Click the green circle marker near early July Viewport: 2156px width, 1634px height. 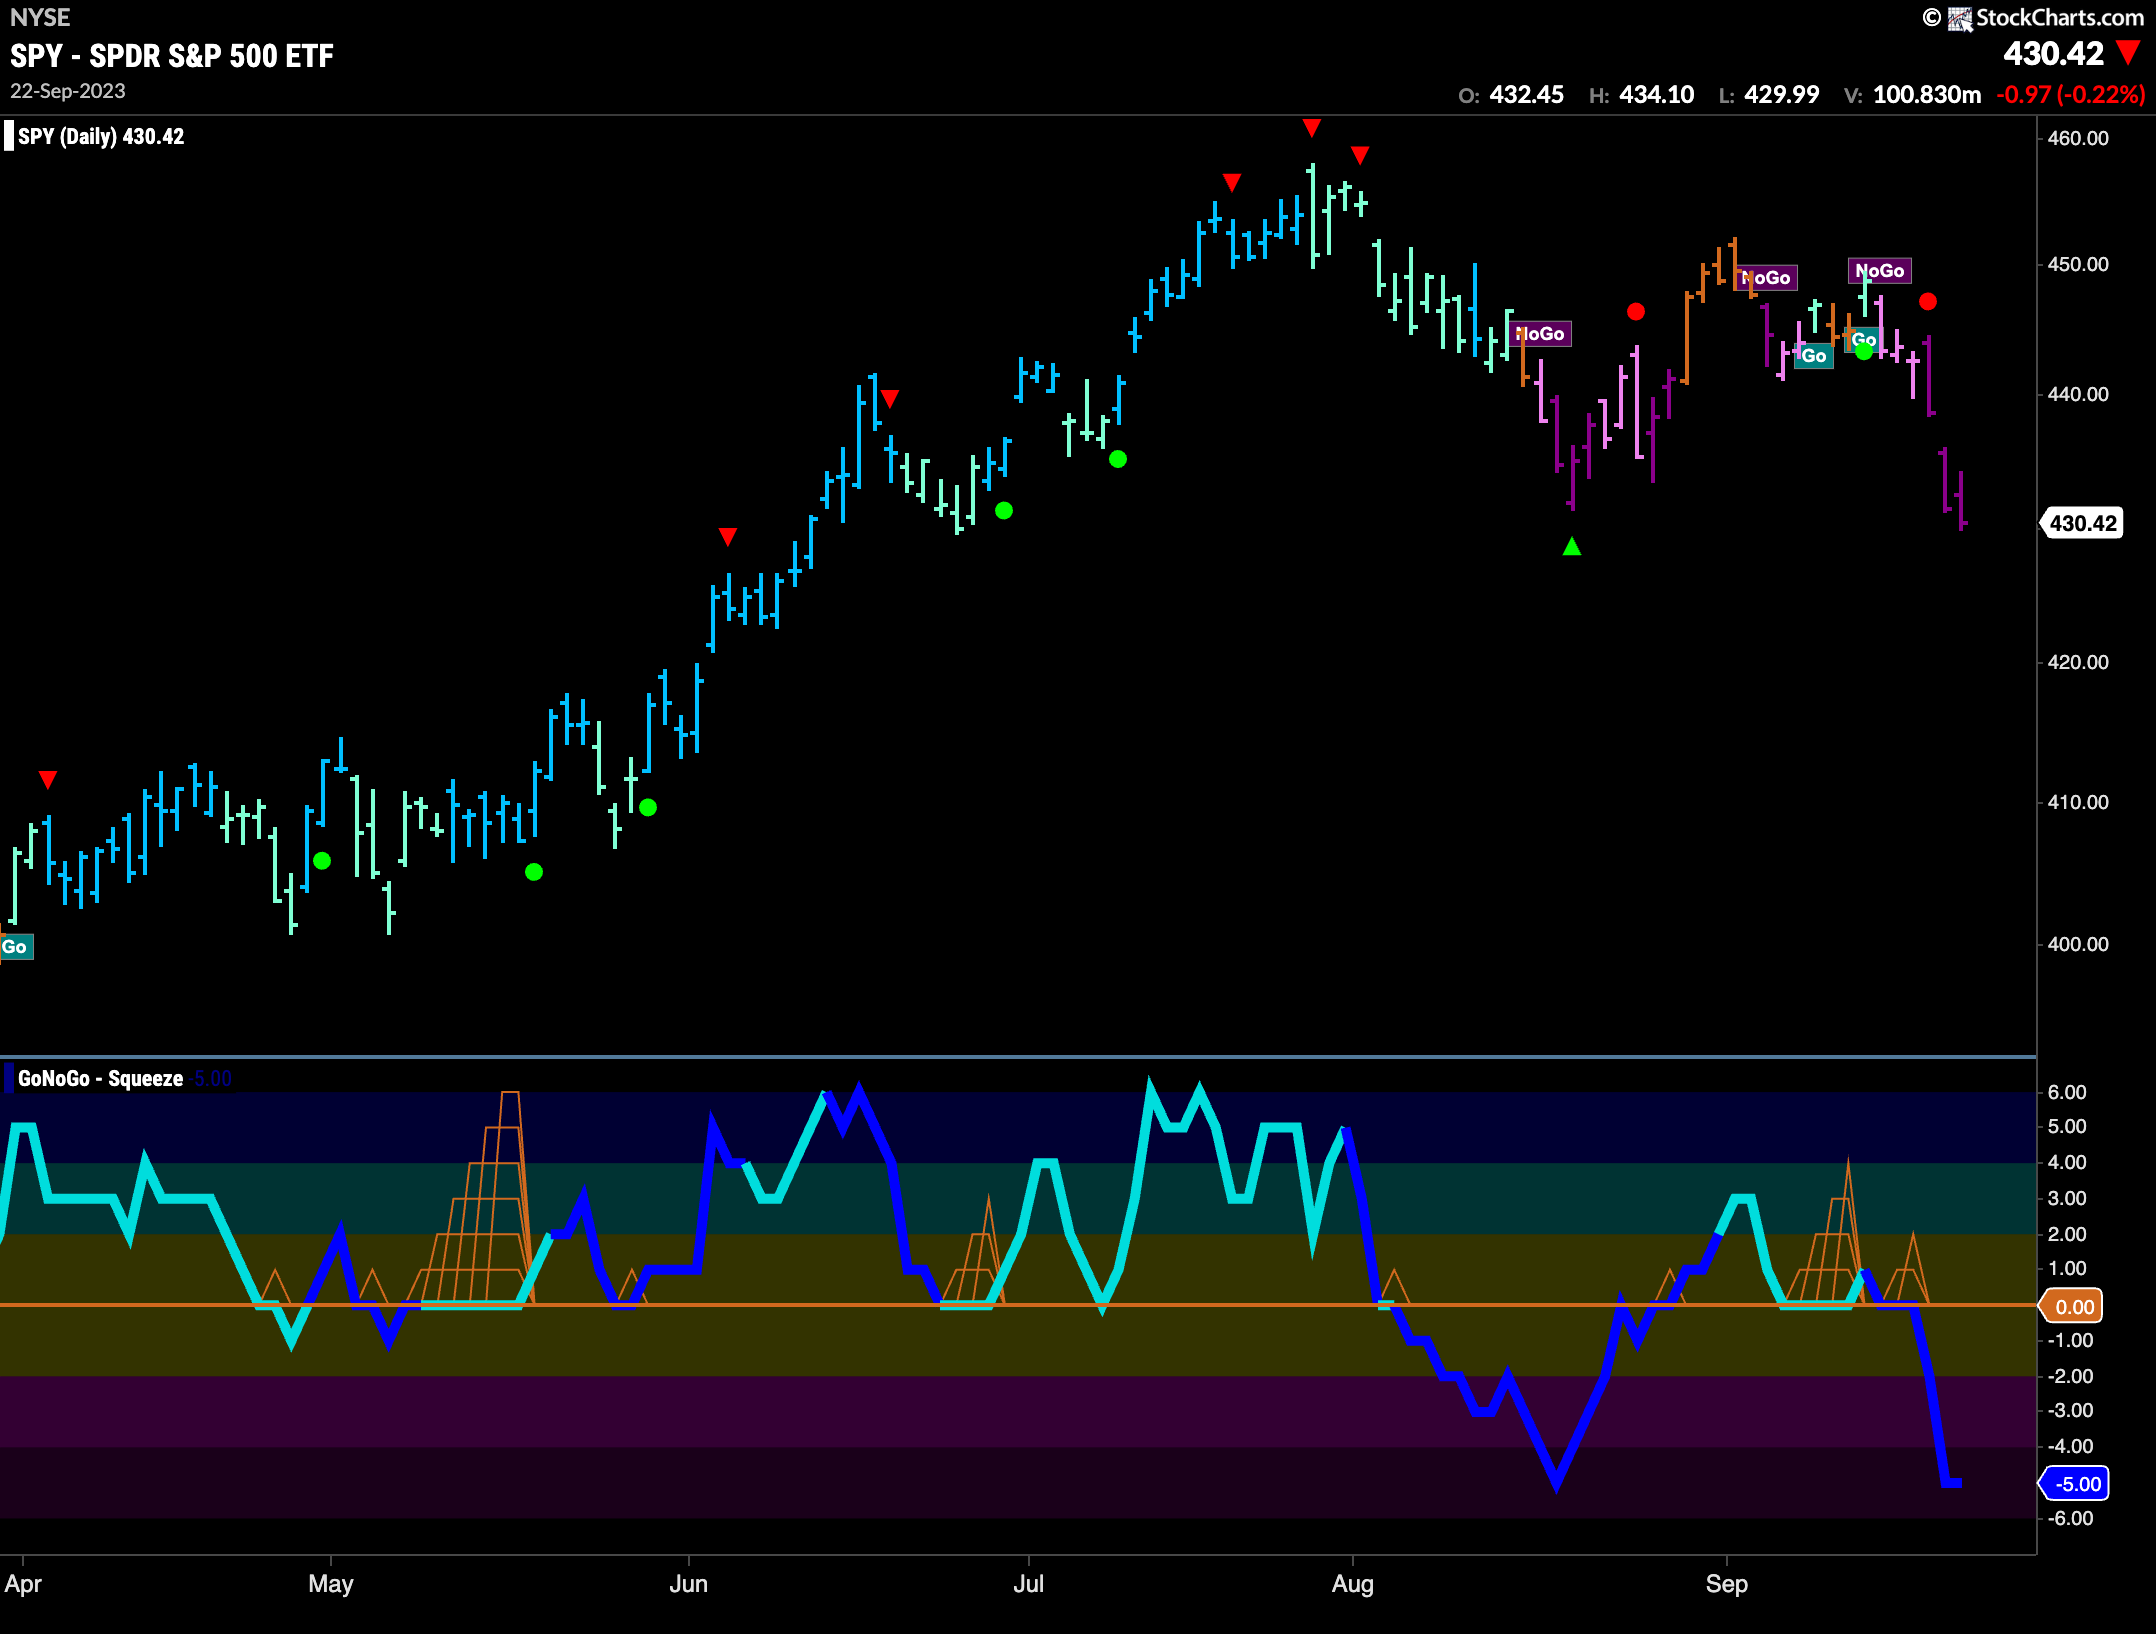[x=1118, y=459]
